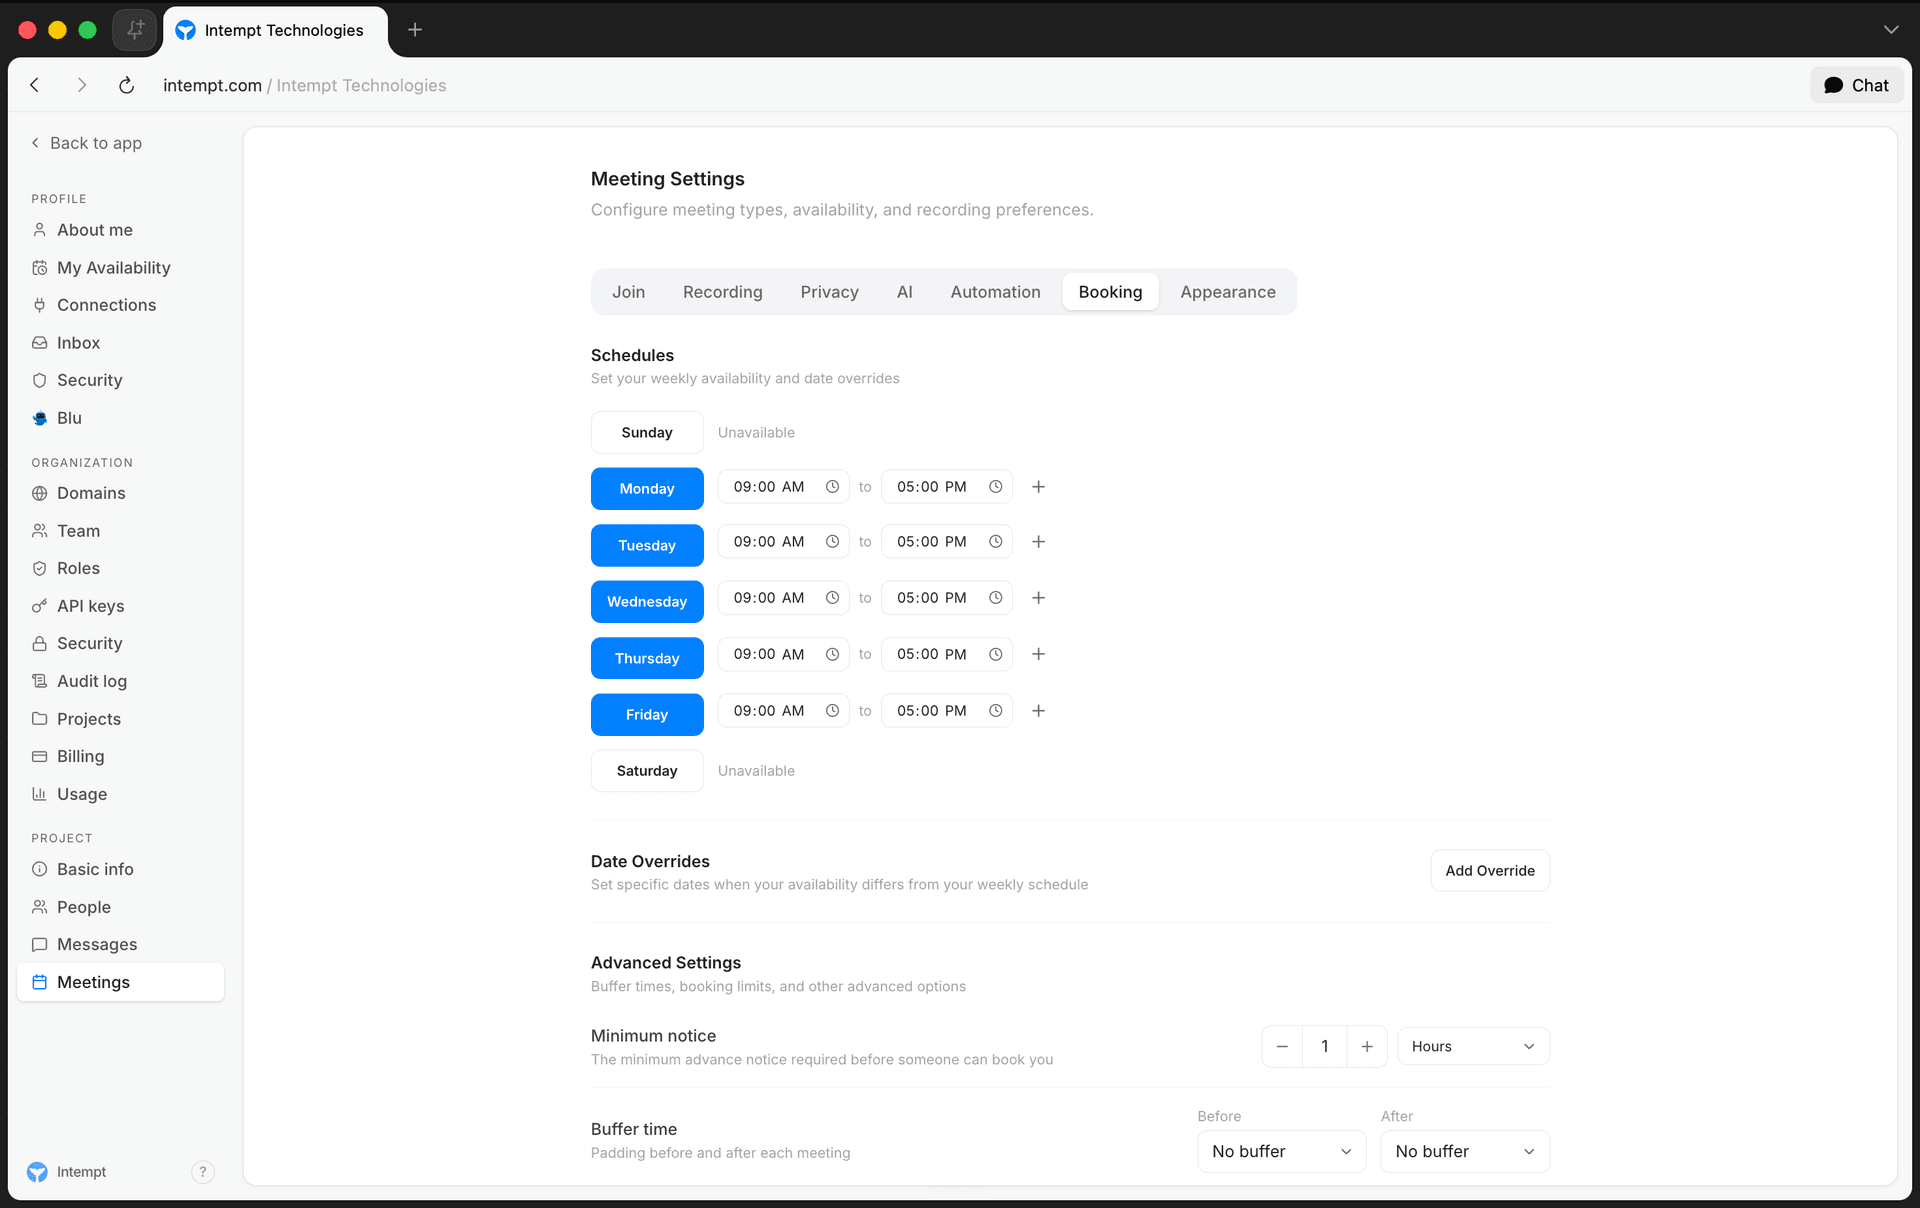The image size is (1920, 1208).
Task: Click the Tuesday start-time clock icon
Action: [832, 542]
